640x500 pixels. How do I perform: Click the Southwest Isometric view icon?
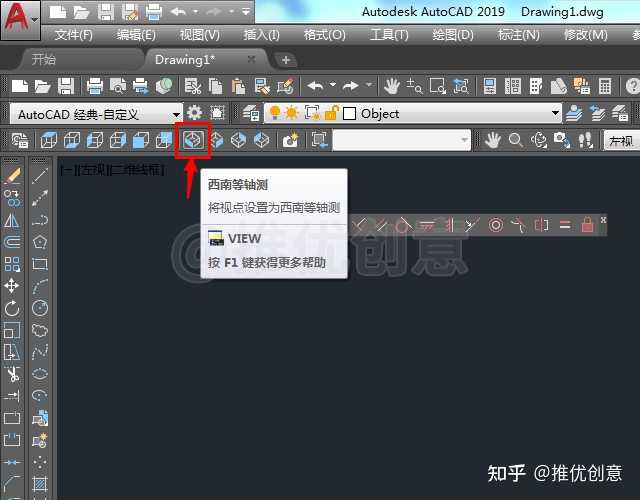(x=193, y=140)
